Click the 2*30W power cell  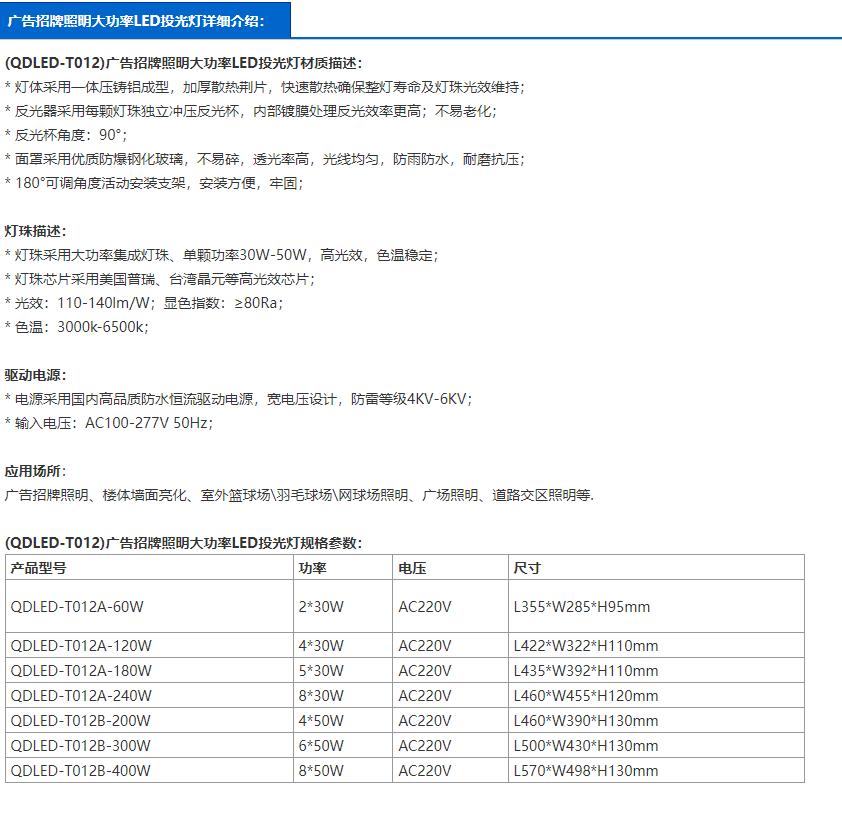(343, 606)
